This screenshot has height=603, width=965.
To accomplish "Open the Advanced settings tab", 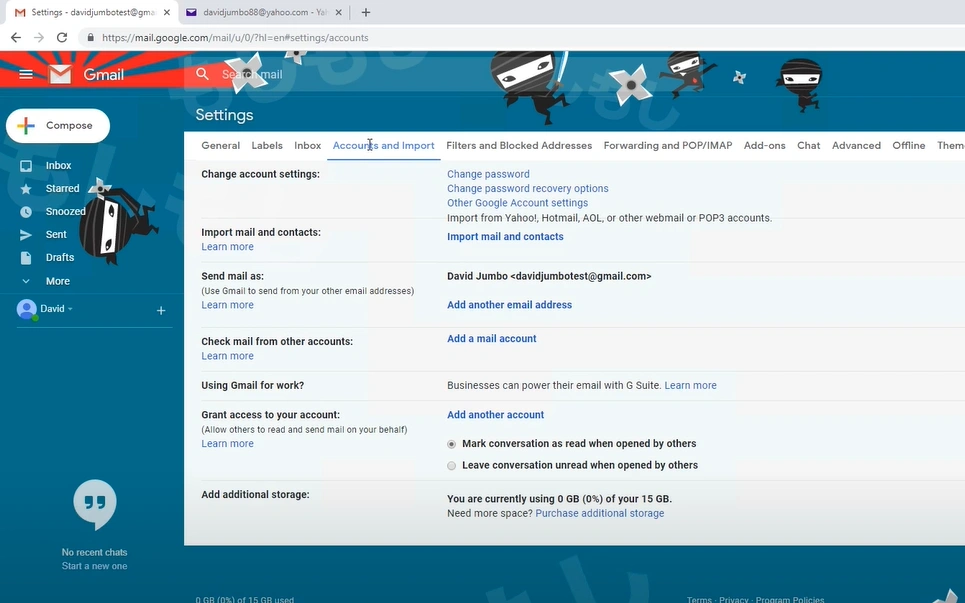I will tap(856, 146).
